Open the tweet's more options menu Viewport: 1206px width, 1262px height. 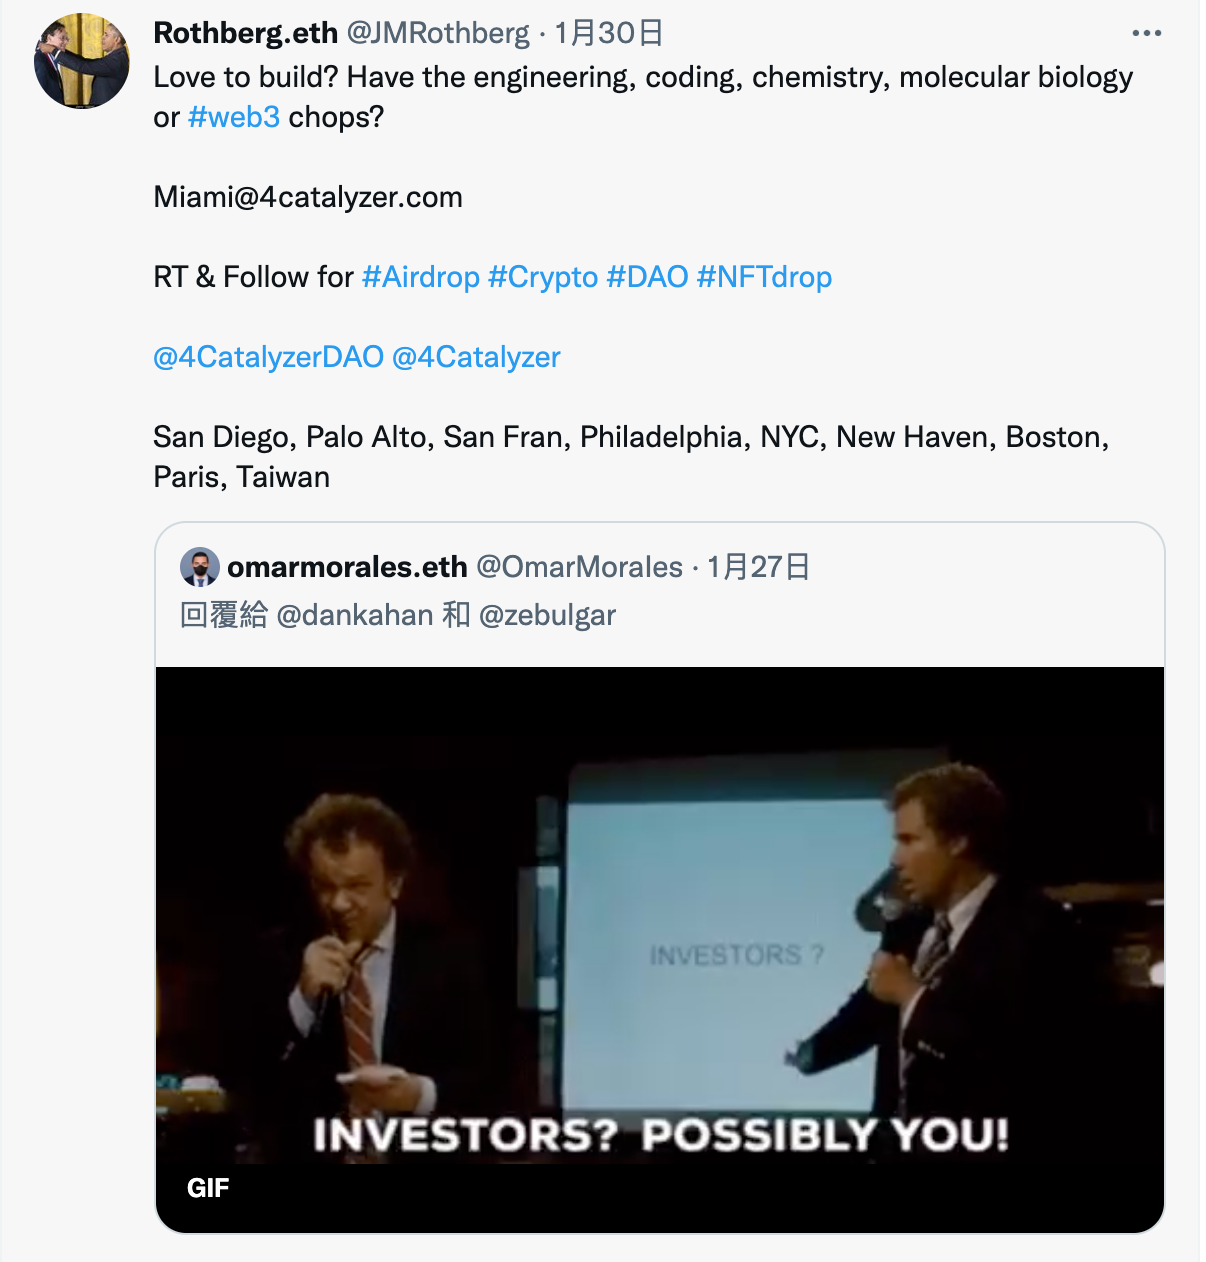pyautogui.click(x=1146, y=34)
